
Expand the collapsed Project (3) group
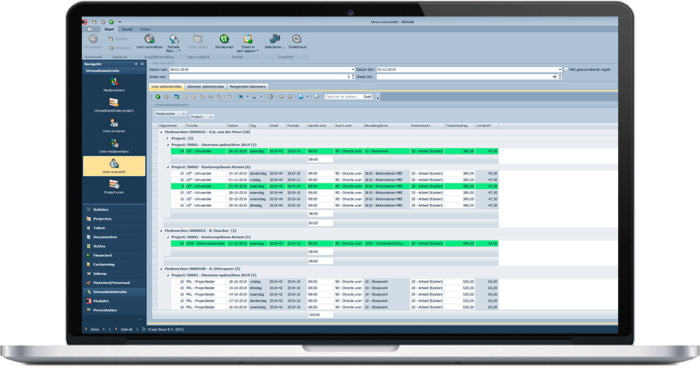click(168, 138)
